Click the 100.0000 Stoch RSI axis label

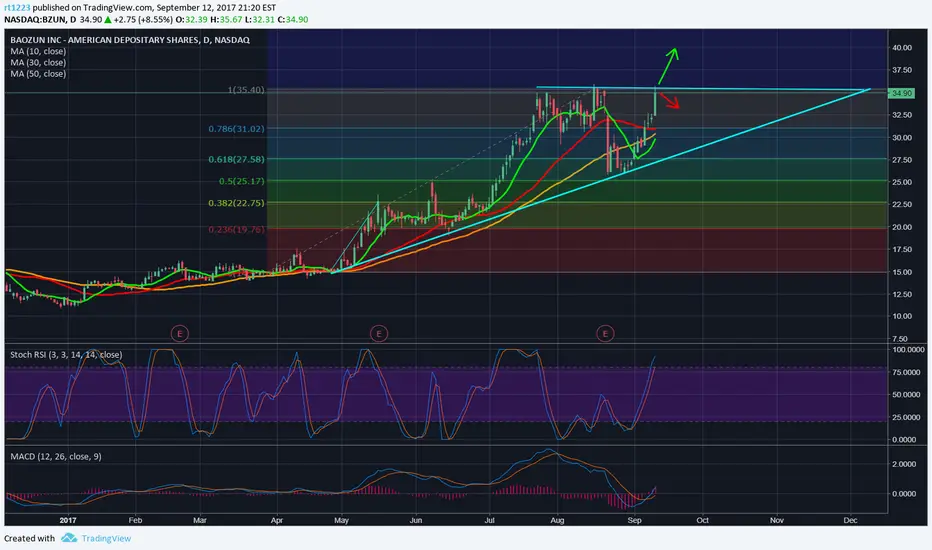[x=908, y=350]
